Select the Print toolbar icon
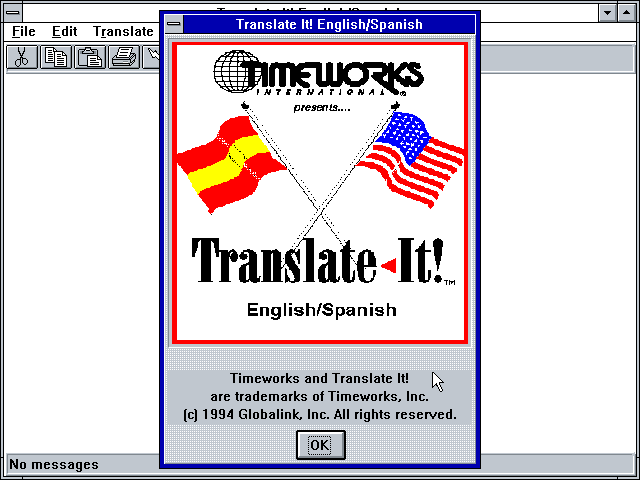Image resolution: width=640 pixels, height=480 pixels. (124, 57)
